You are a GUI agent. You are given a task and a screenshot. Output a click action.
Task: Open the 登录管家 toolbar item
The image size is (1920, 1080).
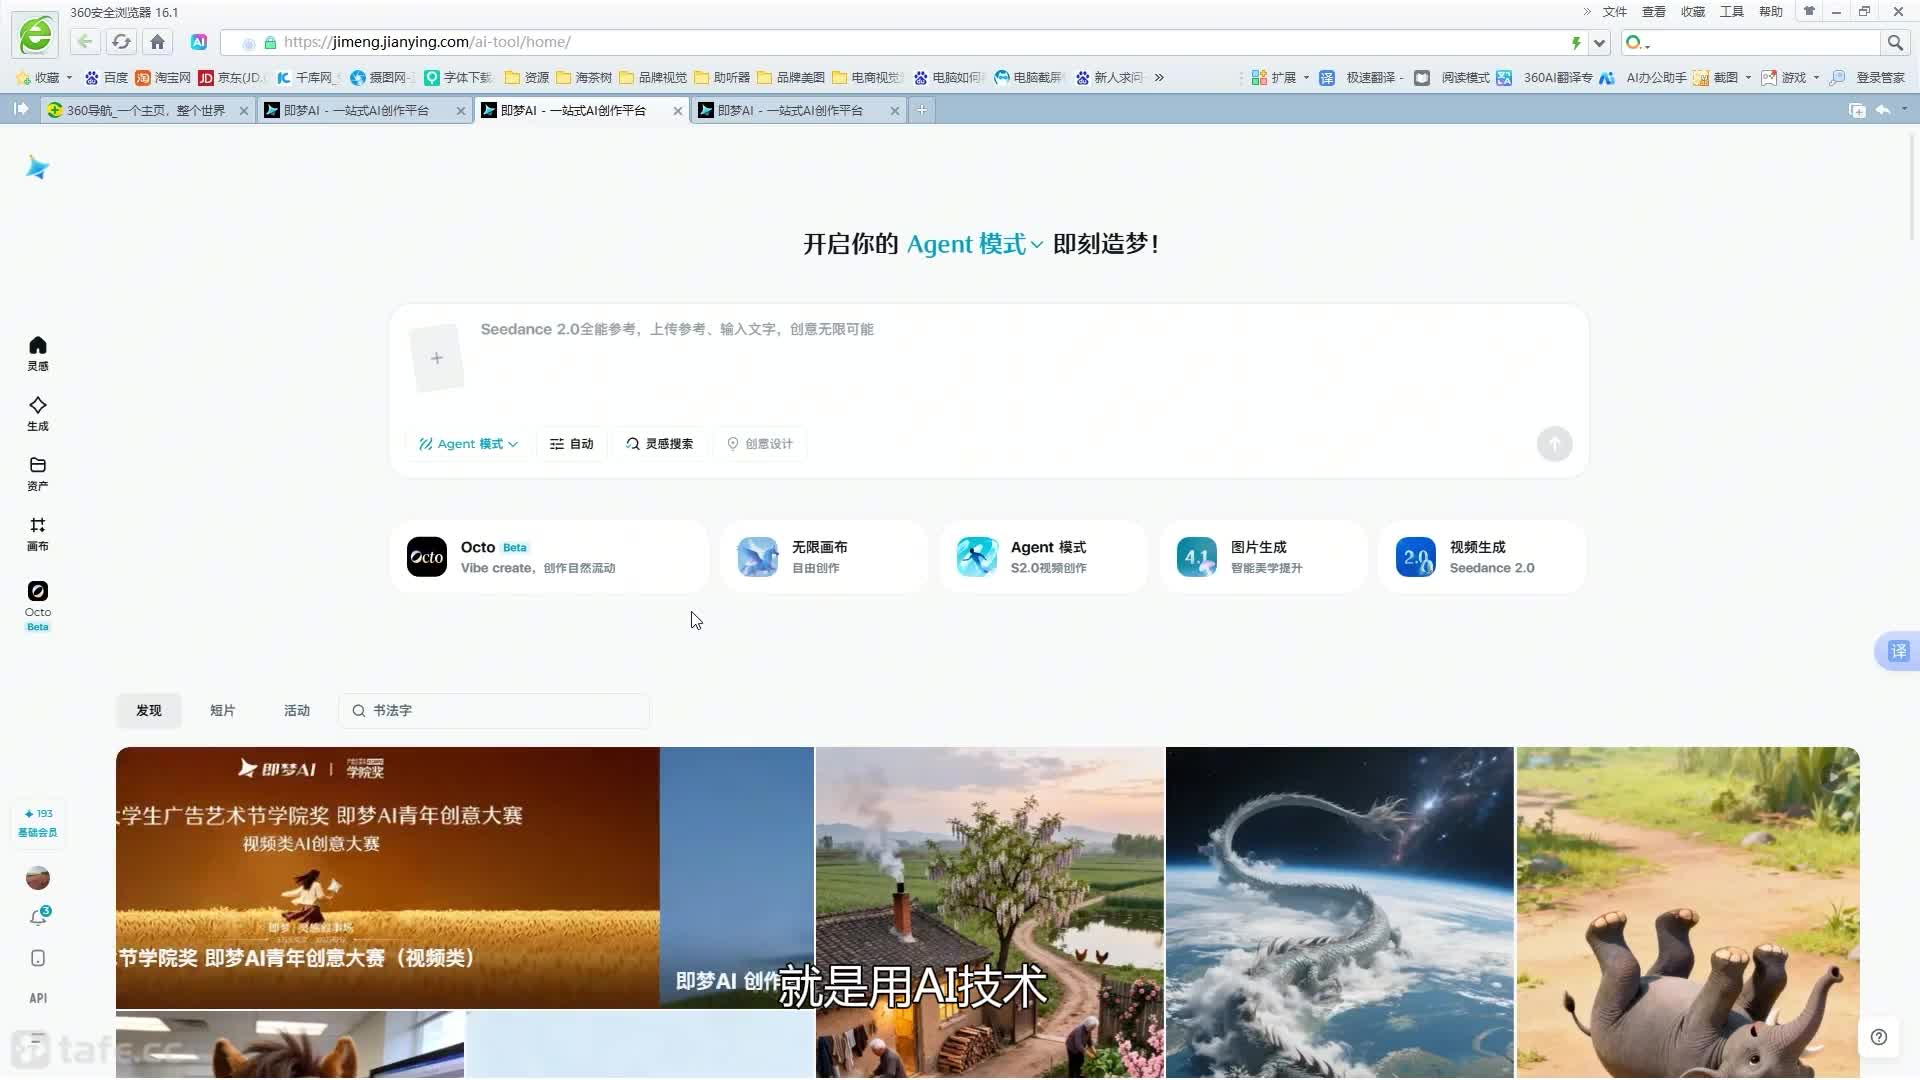pyautogui.click(x=1868, y=77)
